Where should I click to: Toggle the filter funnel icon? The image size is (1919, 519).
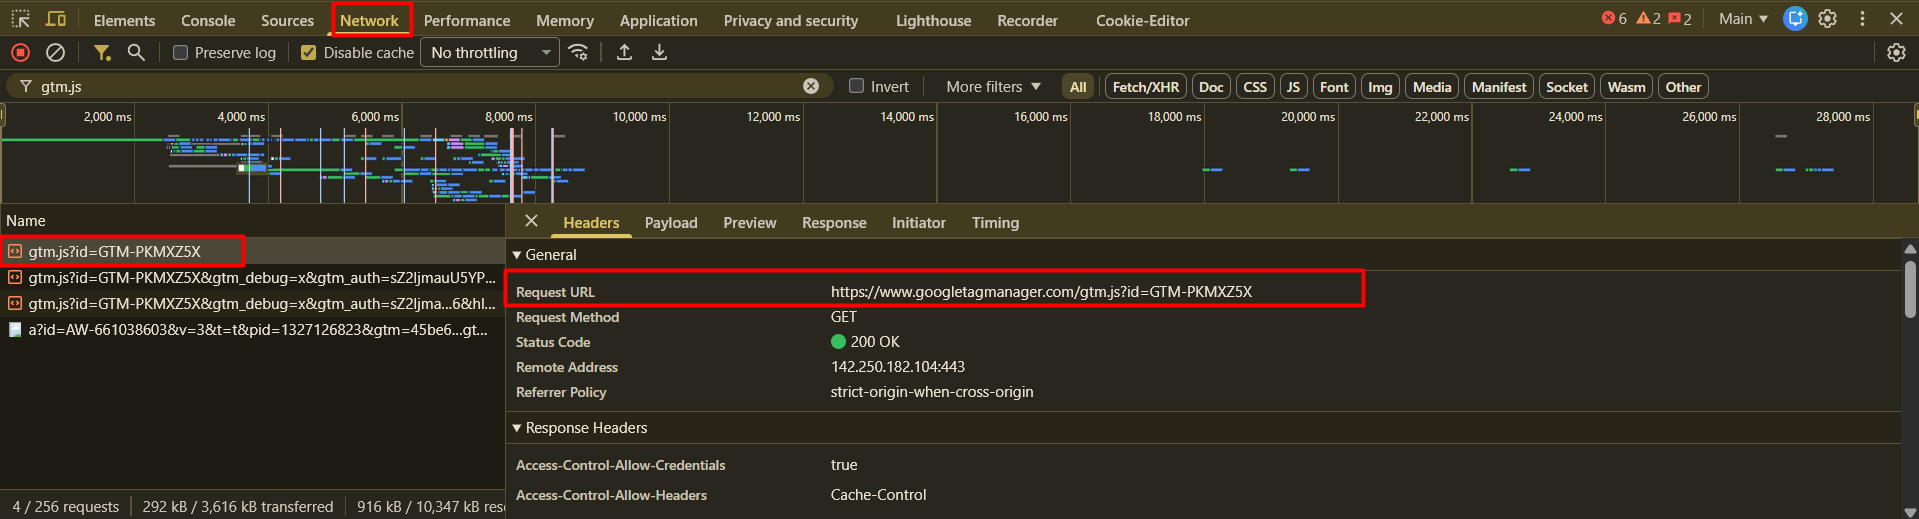[x=102, y=52]
